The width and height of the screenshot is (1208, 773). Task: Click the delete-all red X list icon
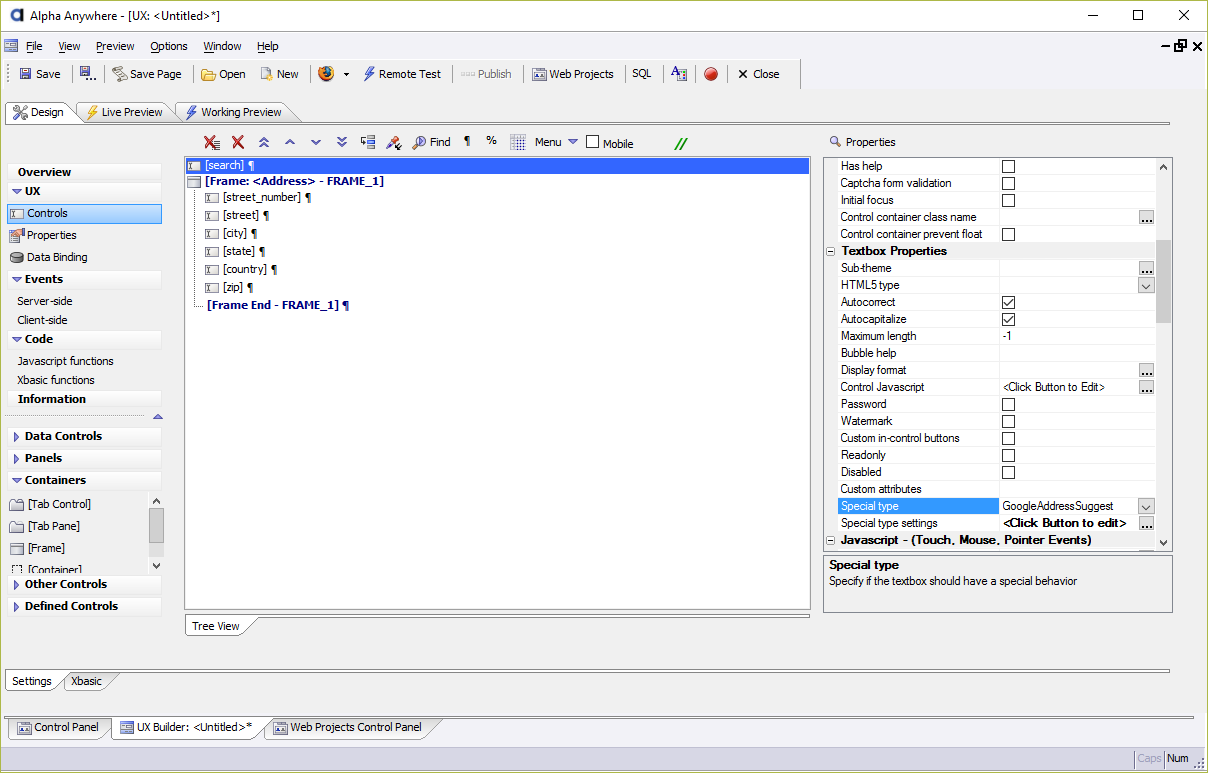click(x=212, y=143)
